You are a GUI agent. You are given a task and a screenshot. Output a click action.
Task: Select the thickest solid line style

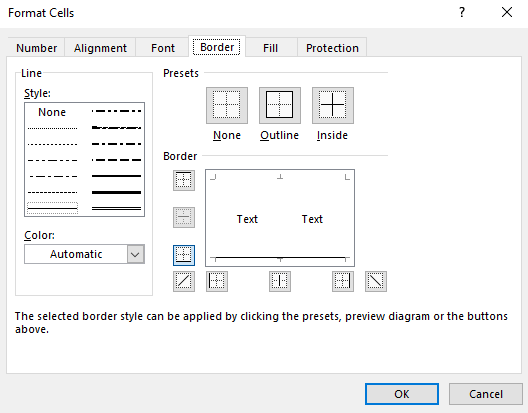click(117, 192)
